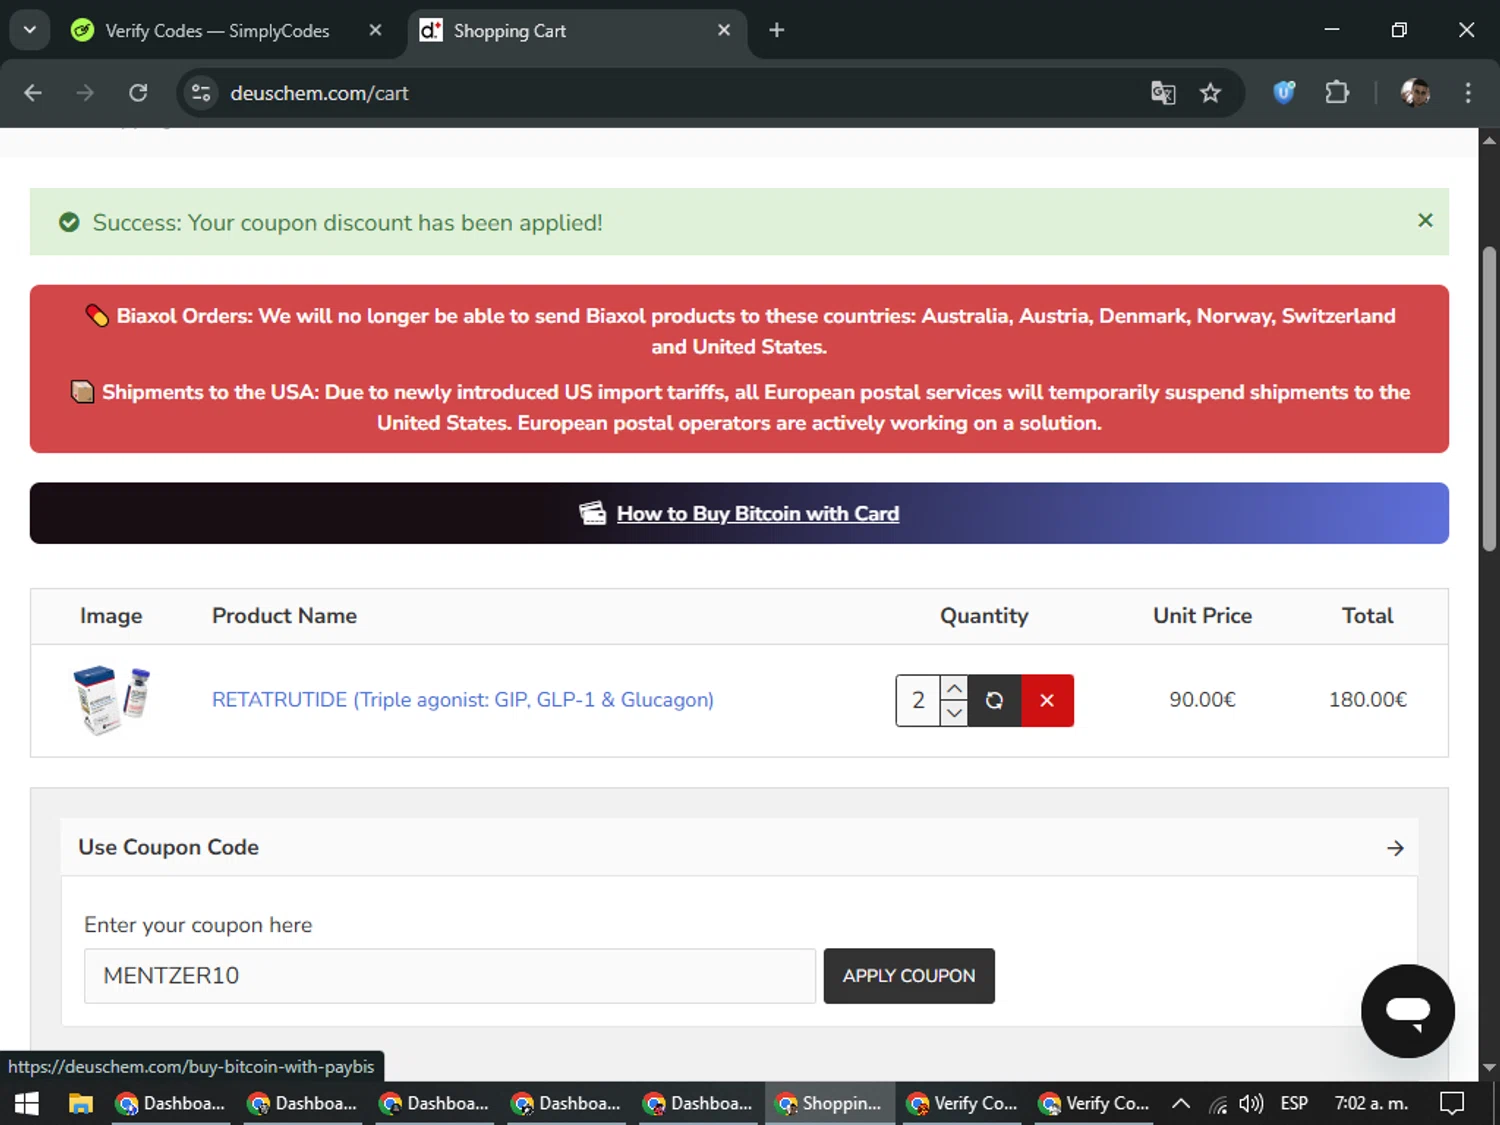Show hidden system tray icons

coord(1181,1103)
